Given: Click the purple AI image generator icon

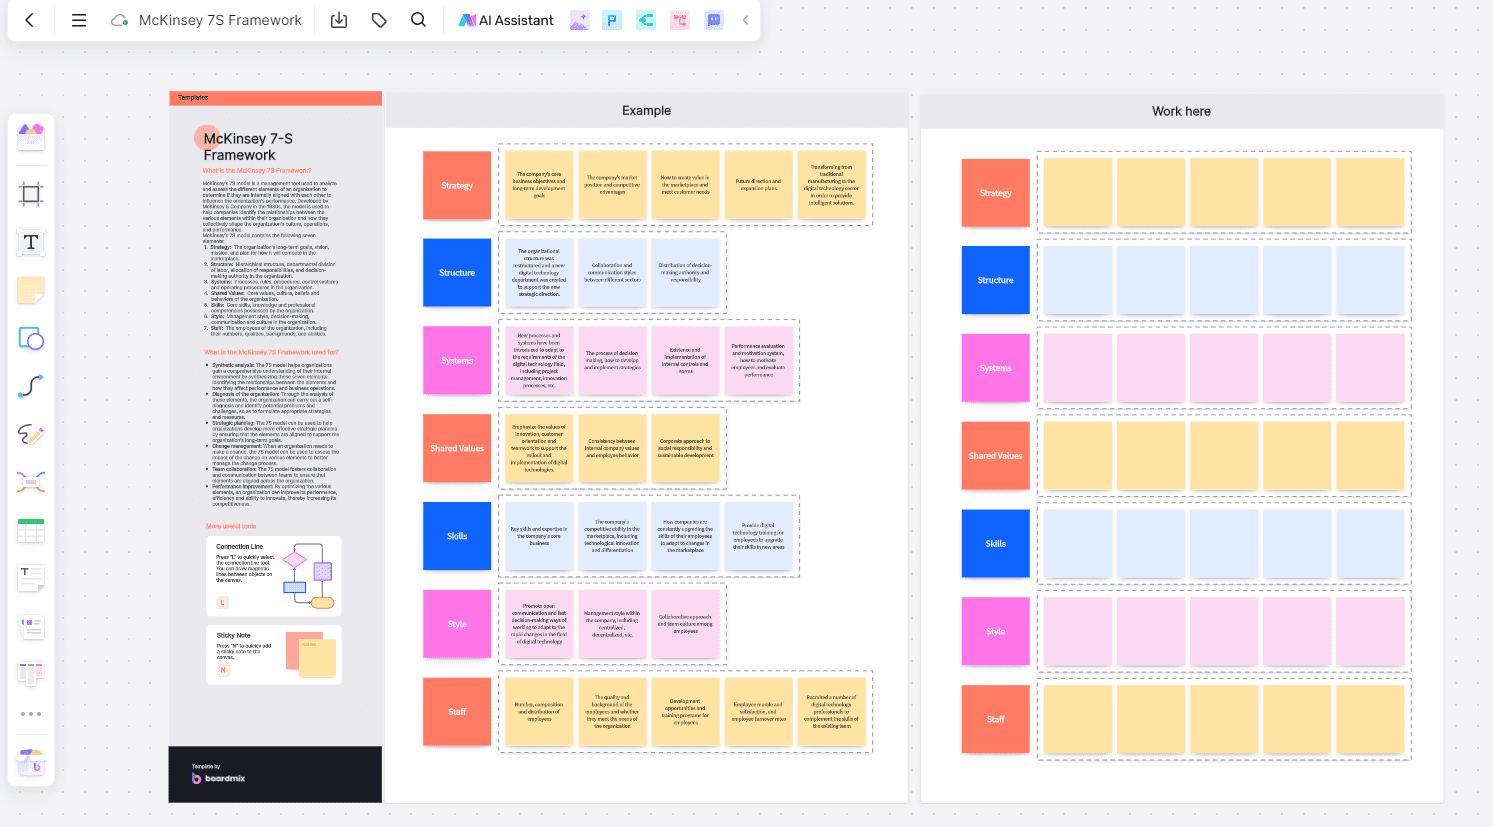Looking at the screenshot, I should pos(579,20).
